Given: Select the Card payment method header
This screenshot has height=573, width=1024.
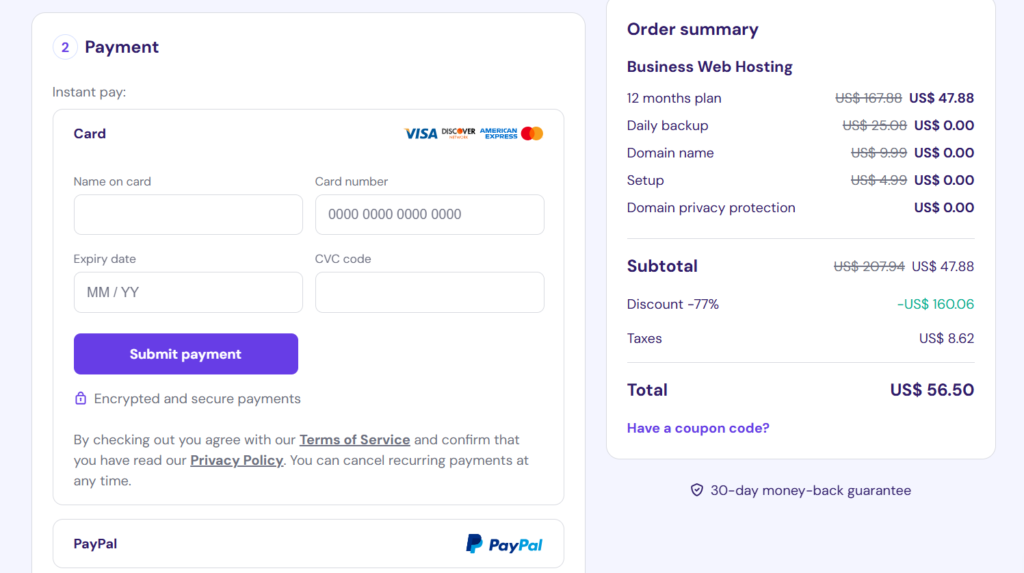Looking at the screenshot, I should [x=90, y=133].
